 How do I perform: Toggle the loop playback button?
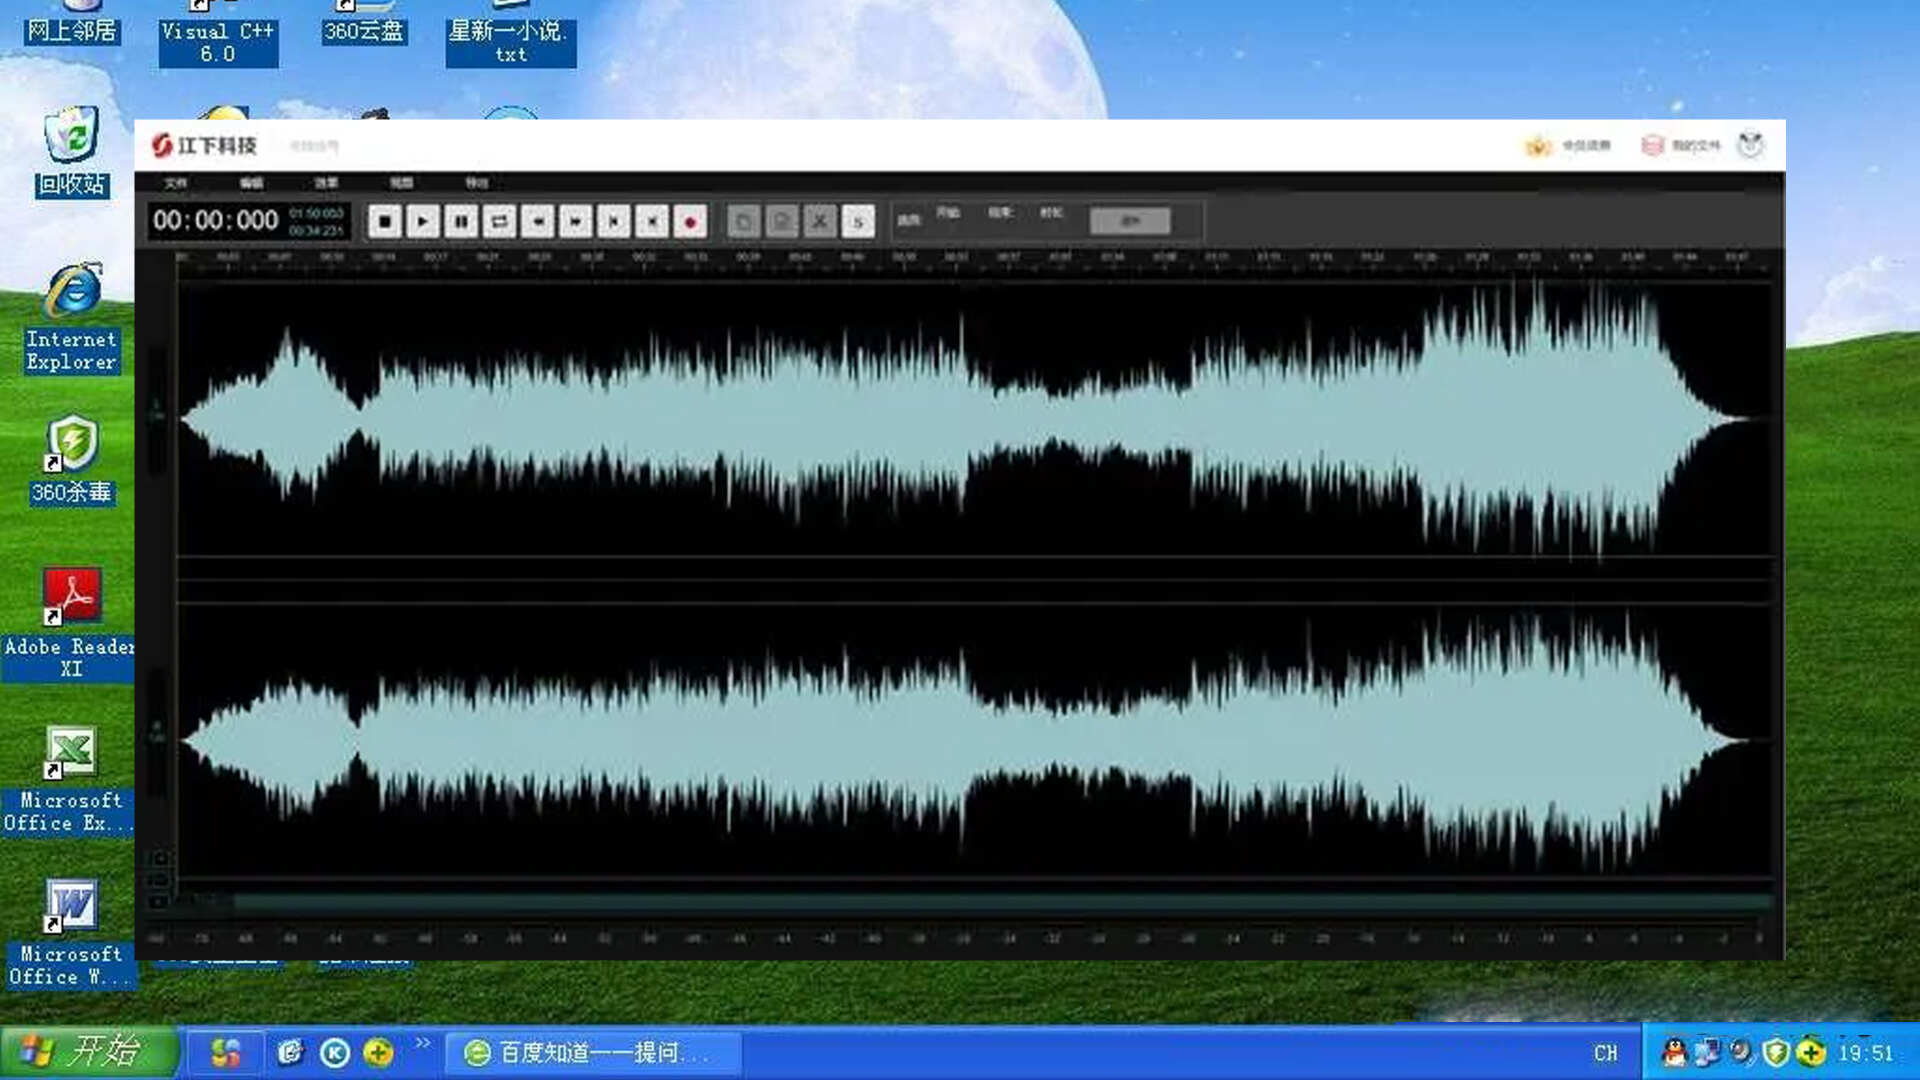[x=499, y=221]
